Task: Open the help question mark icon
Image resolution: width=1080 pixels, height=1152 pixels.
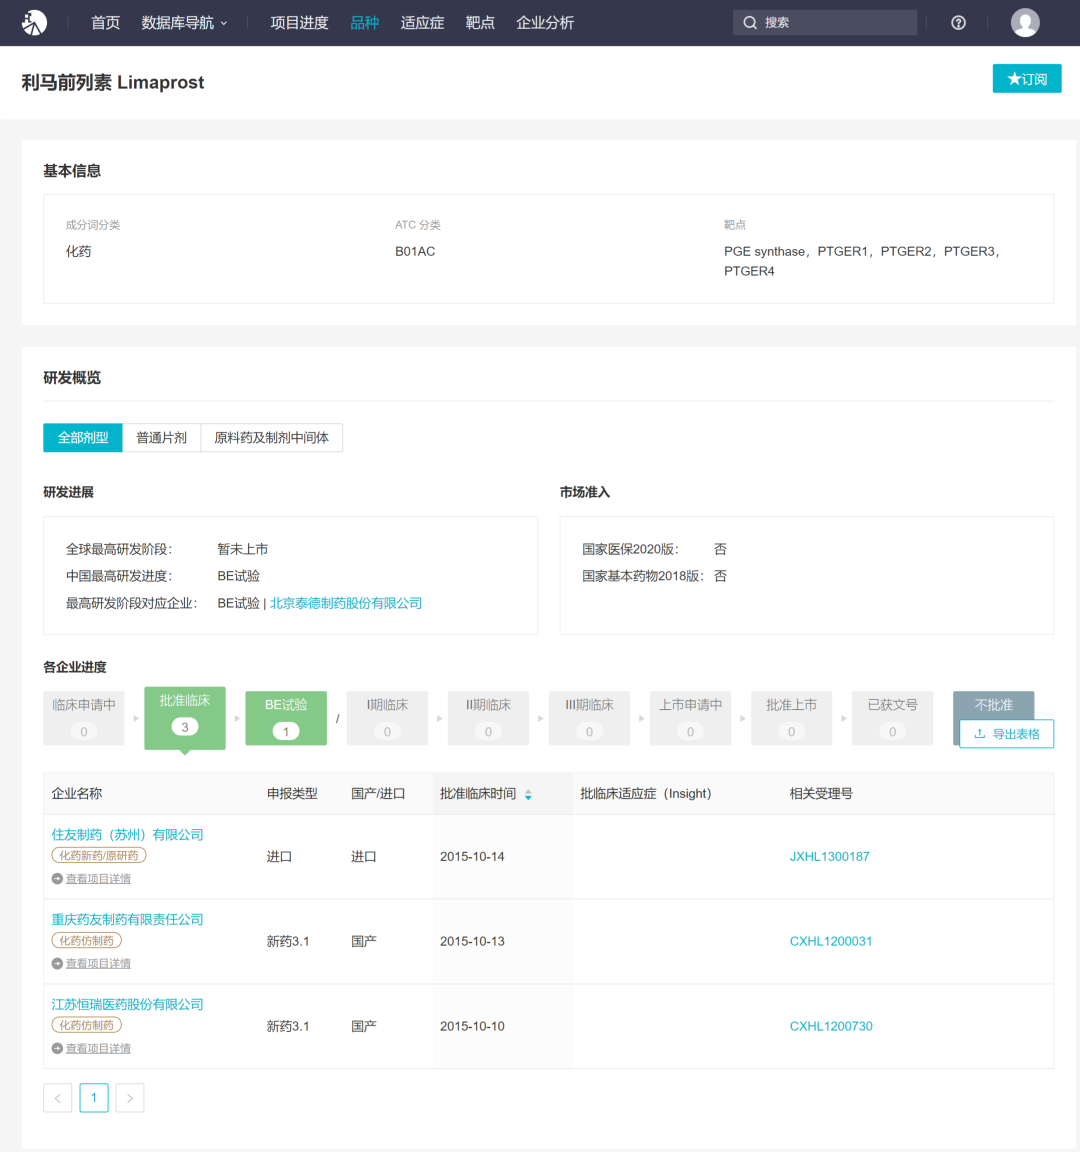Action: 958,23
